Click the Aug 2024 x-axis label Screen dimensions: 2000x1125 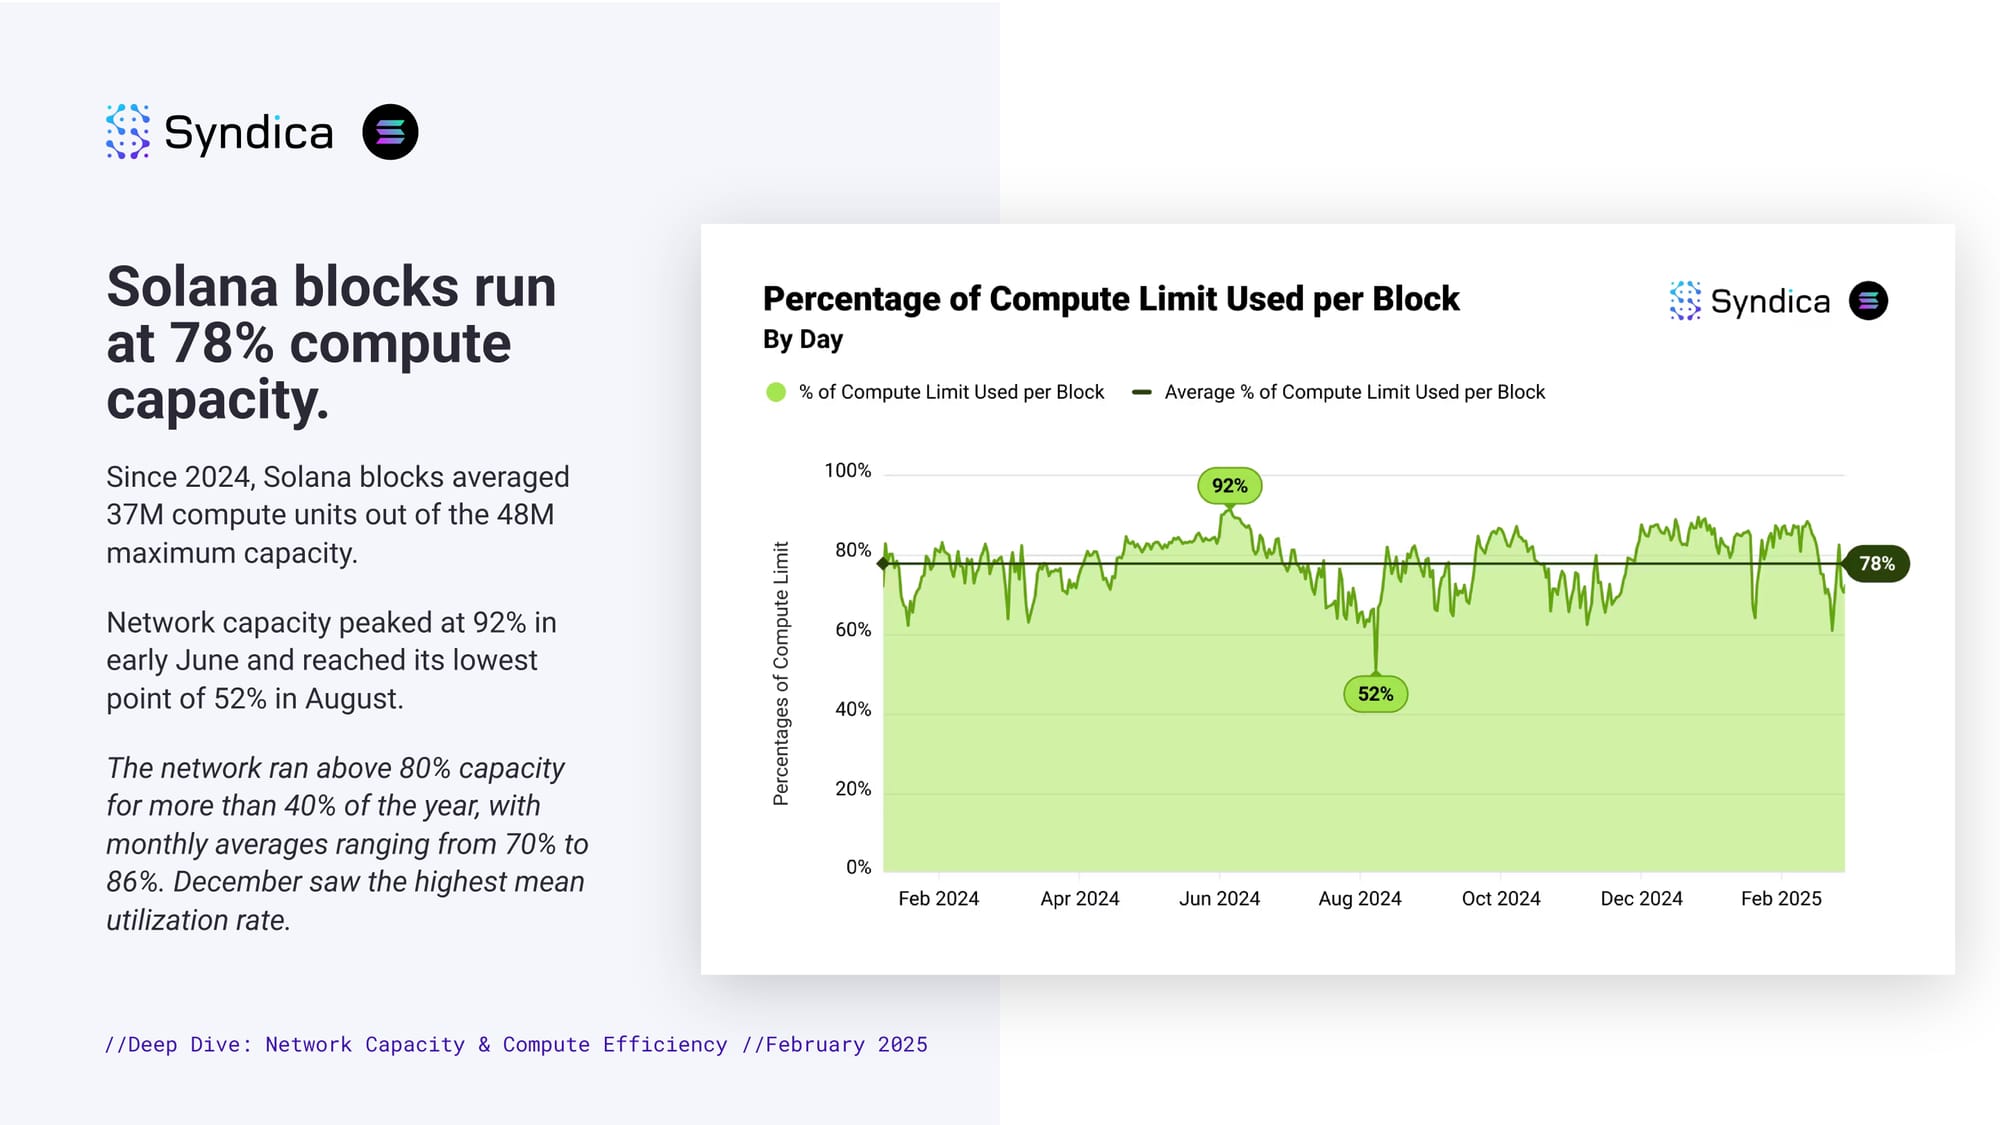[x=1359, y=899]
